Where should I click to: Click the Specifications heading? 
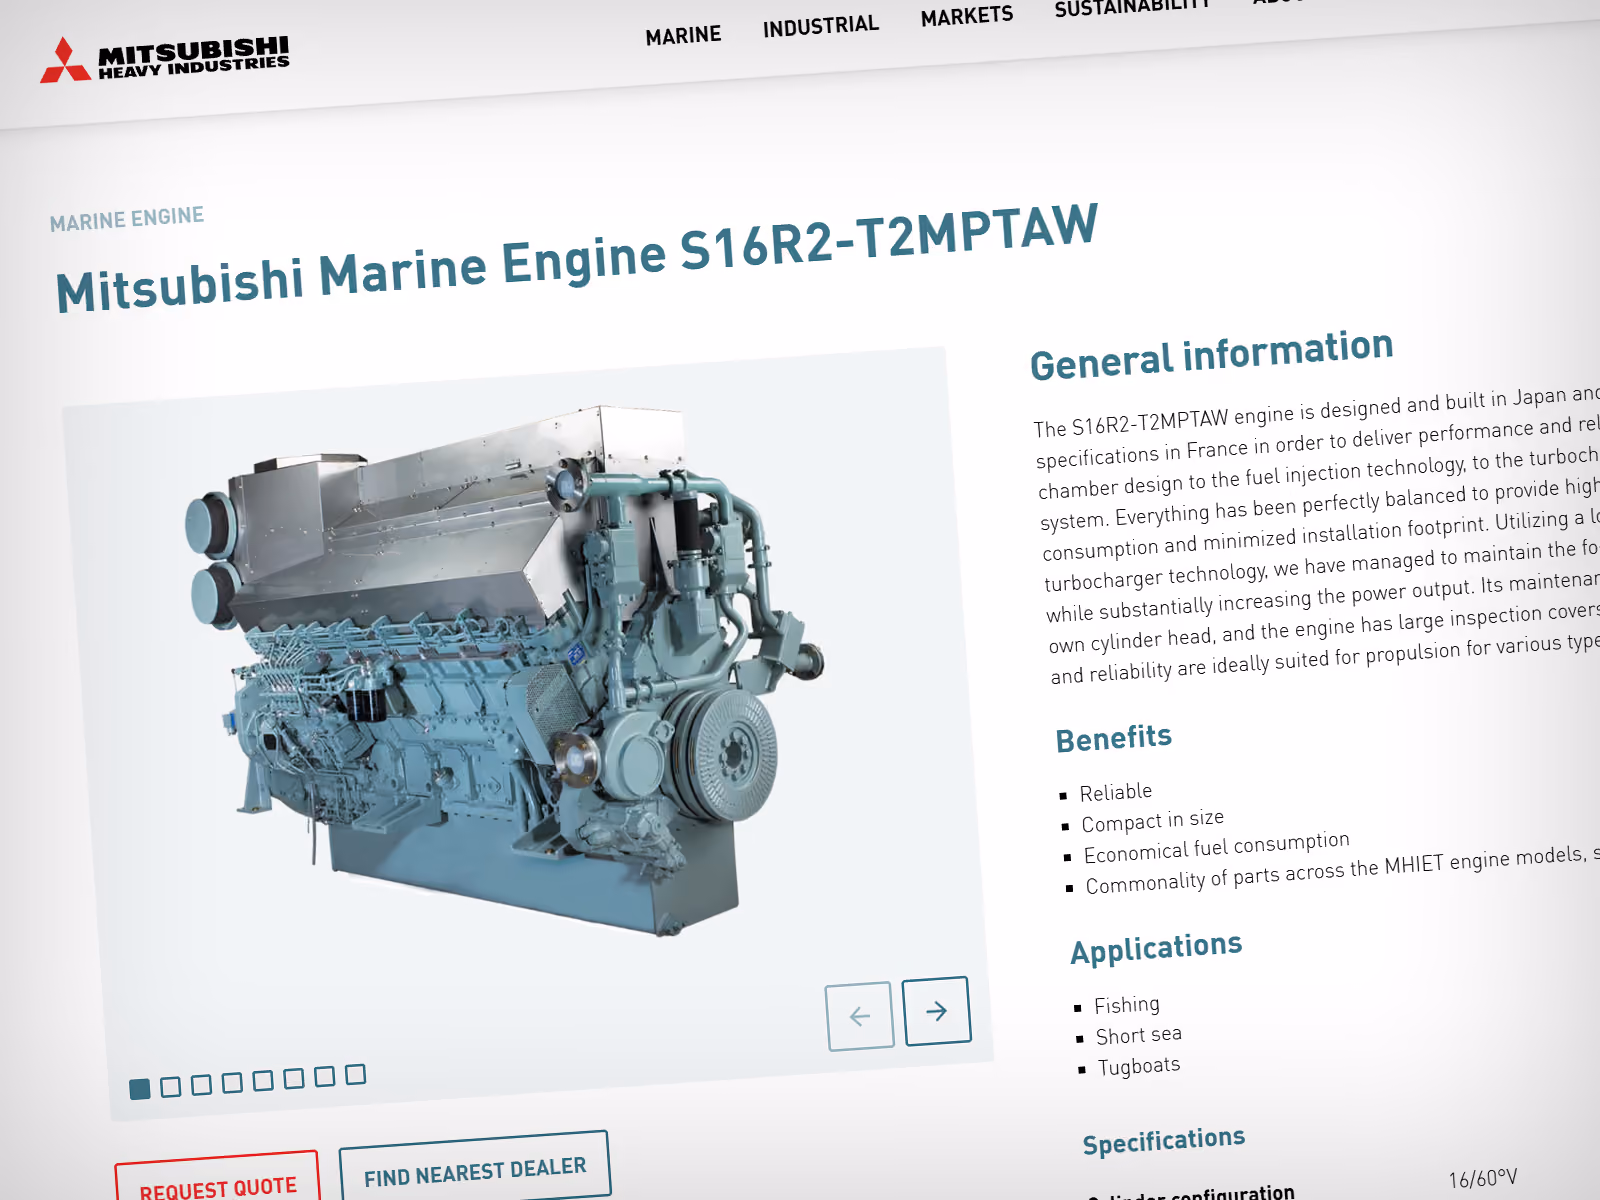[x=1164, y=1141]
